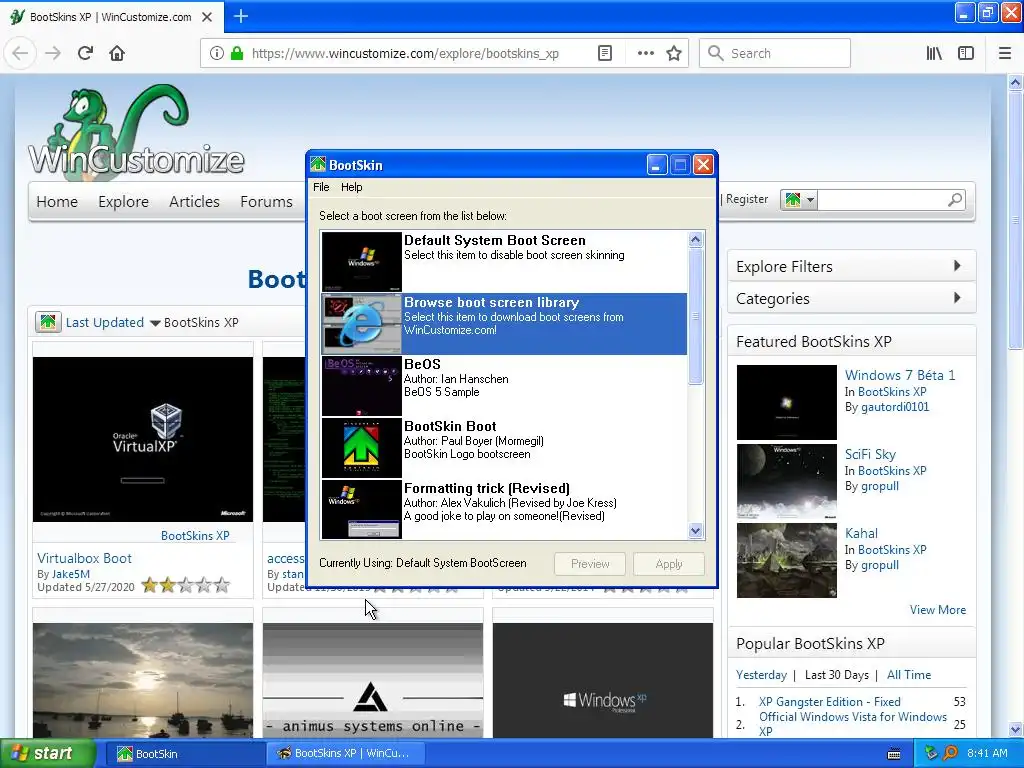1024x768 pixels.
Task: Click BootSkin list scroll down arrow
Action: 696,531
